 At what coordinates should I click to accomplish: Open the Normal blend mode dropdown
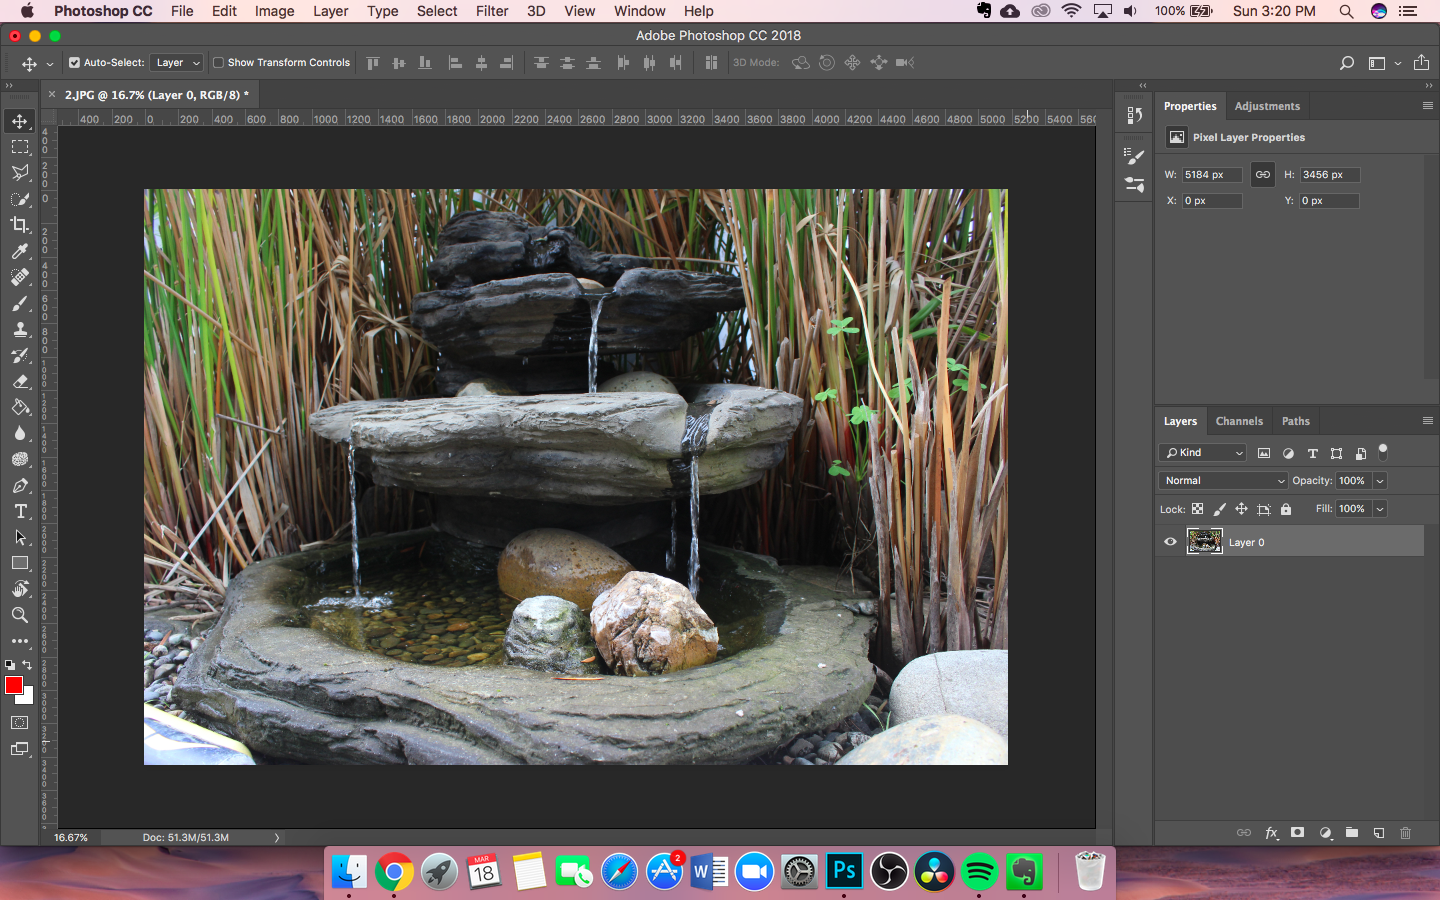tap(1224, 481)
